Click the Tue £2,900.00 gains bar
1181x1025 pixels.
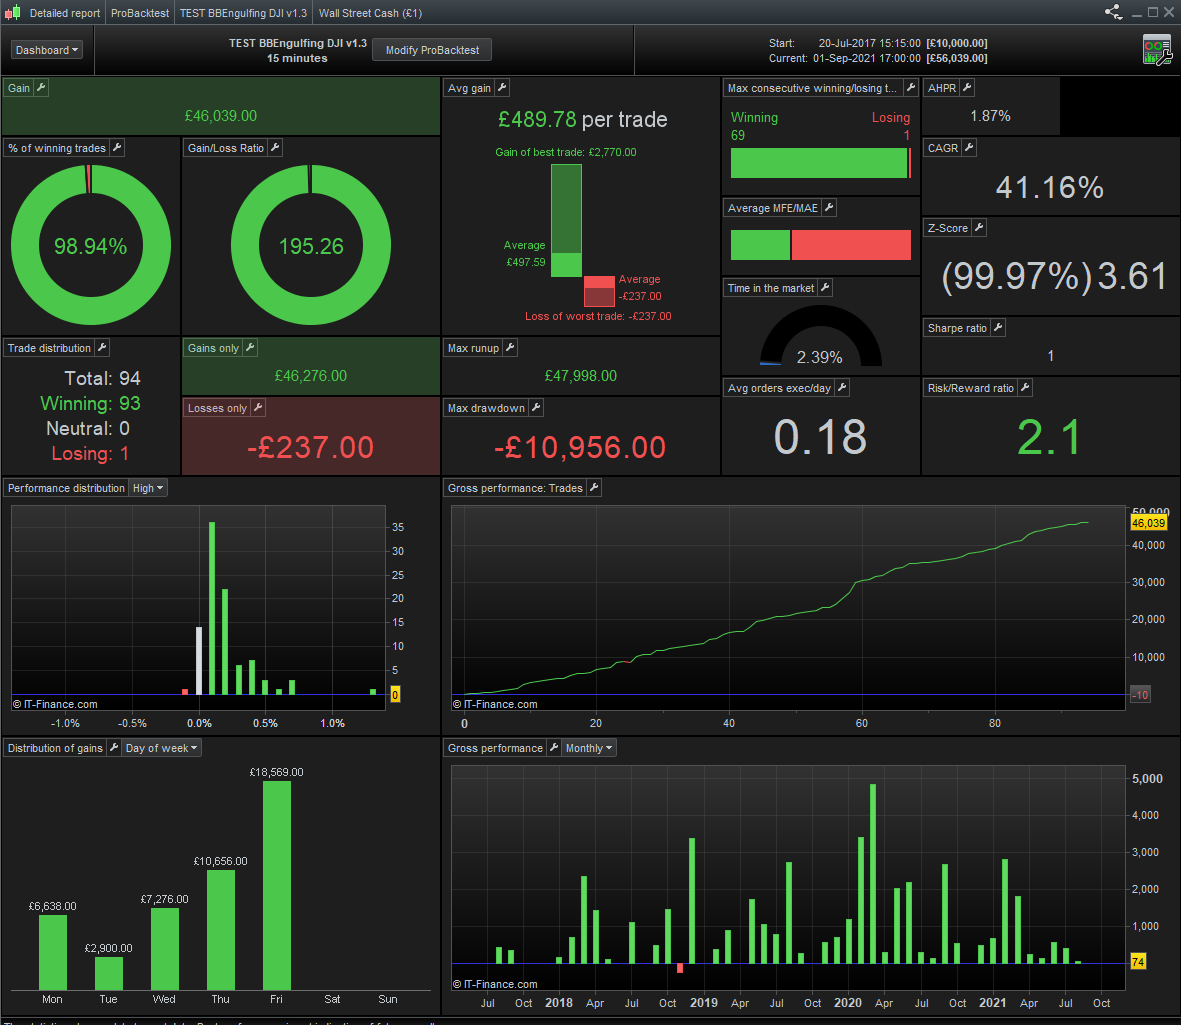(108, 973)
